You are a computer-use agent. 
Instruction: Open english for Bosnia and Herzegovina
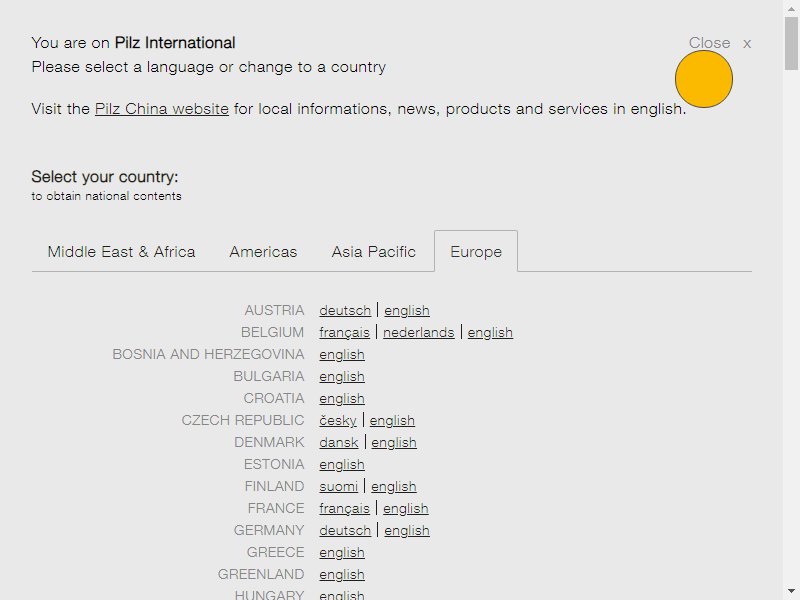coord(342,354)
